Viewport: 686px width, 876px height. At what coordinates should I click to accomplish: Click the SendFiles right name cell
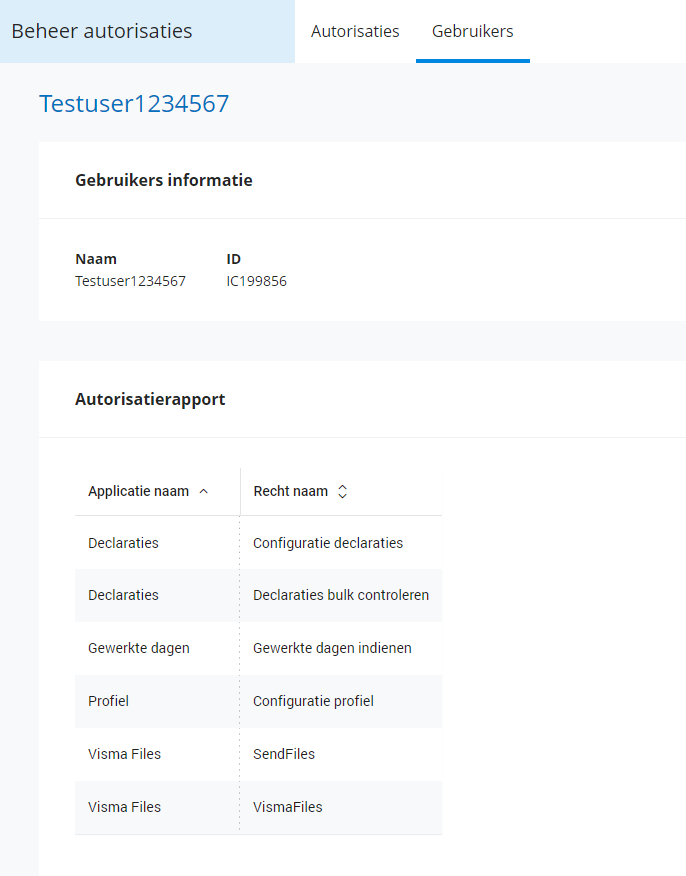(284, 754)
